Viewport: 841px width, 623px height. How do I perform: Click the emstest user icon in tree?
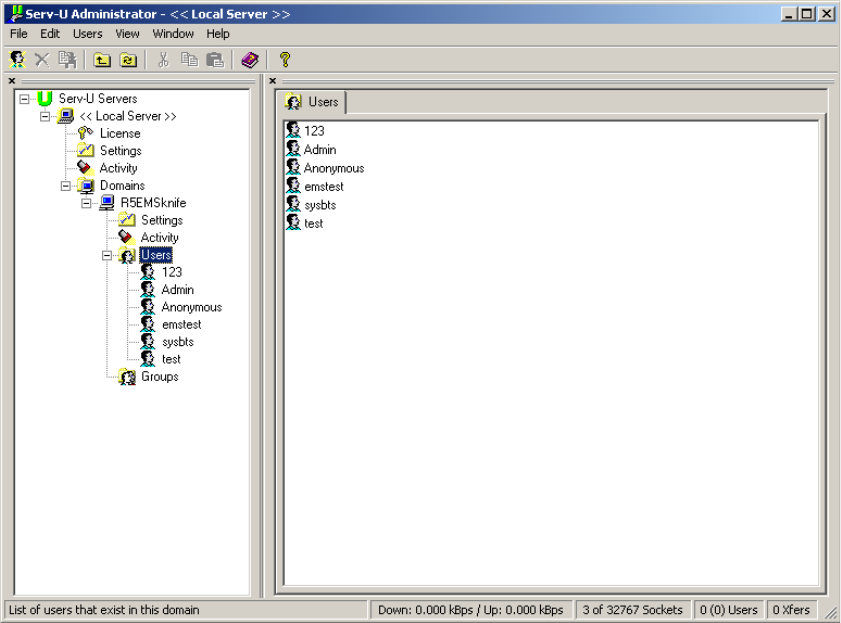pos(147,324)
